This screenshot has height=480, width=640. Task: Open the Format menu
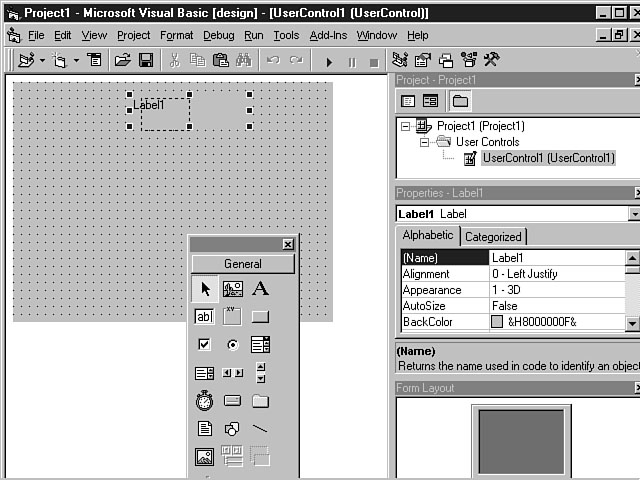tap(176, 35)
